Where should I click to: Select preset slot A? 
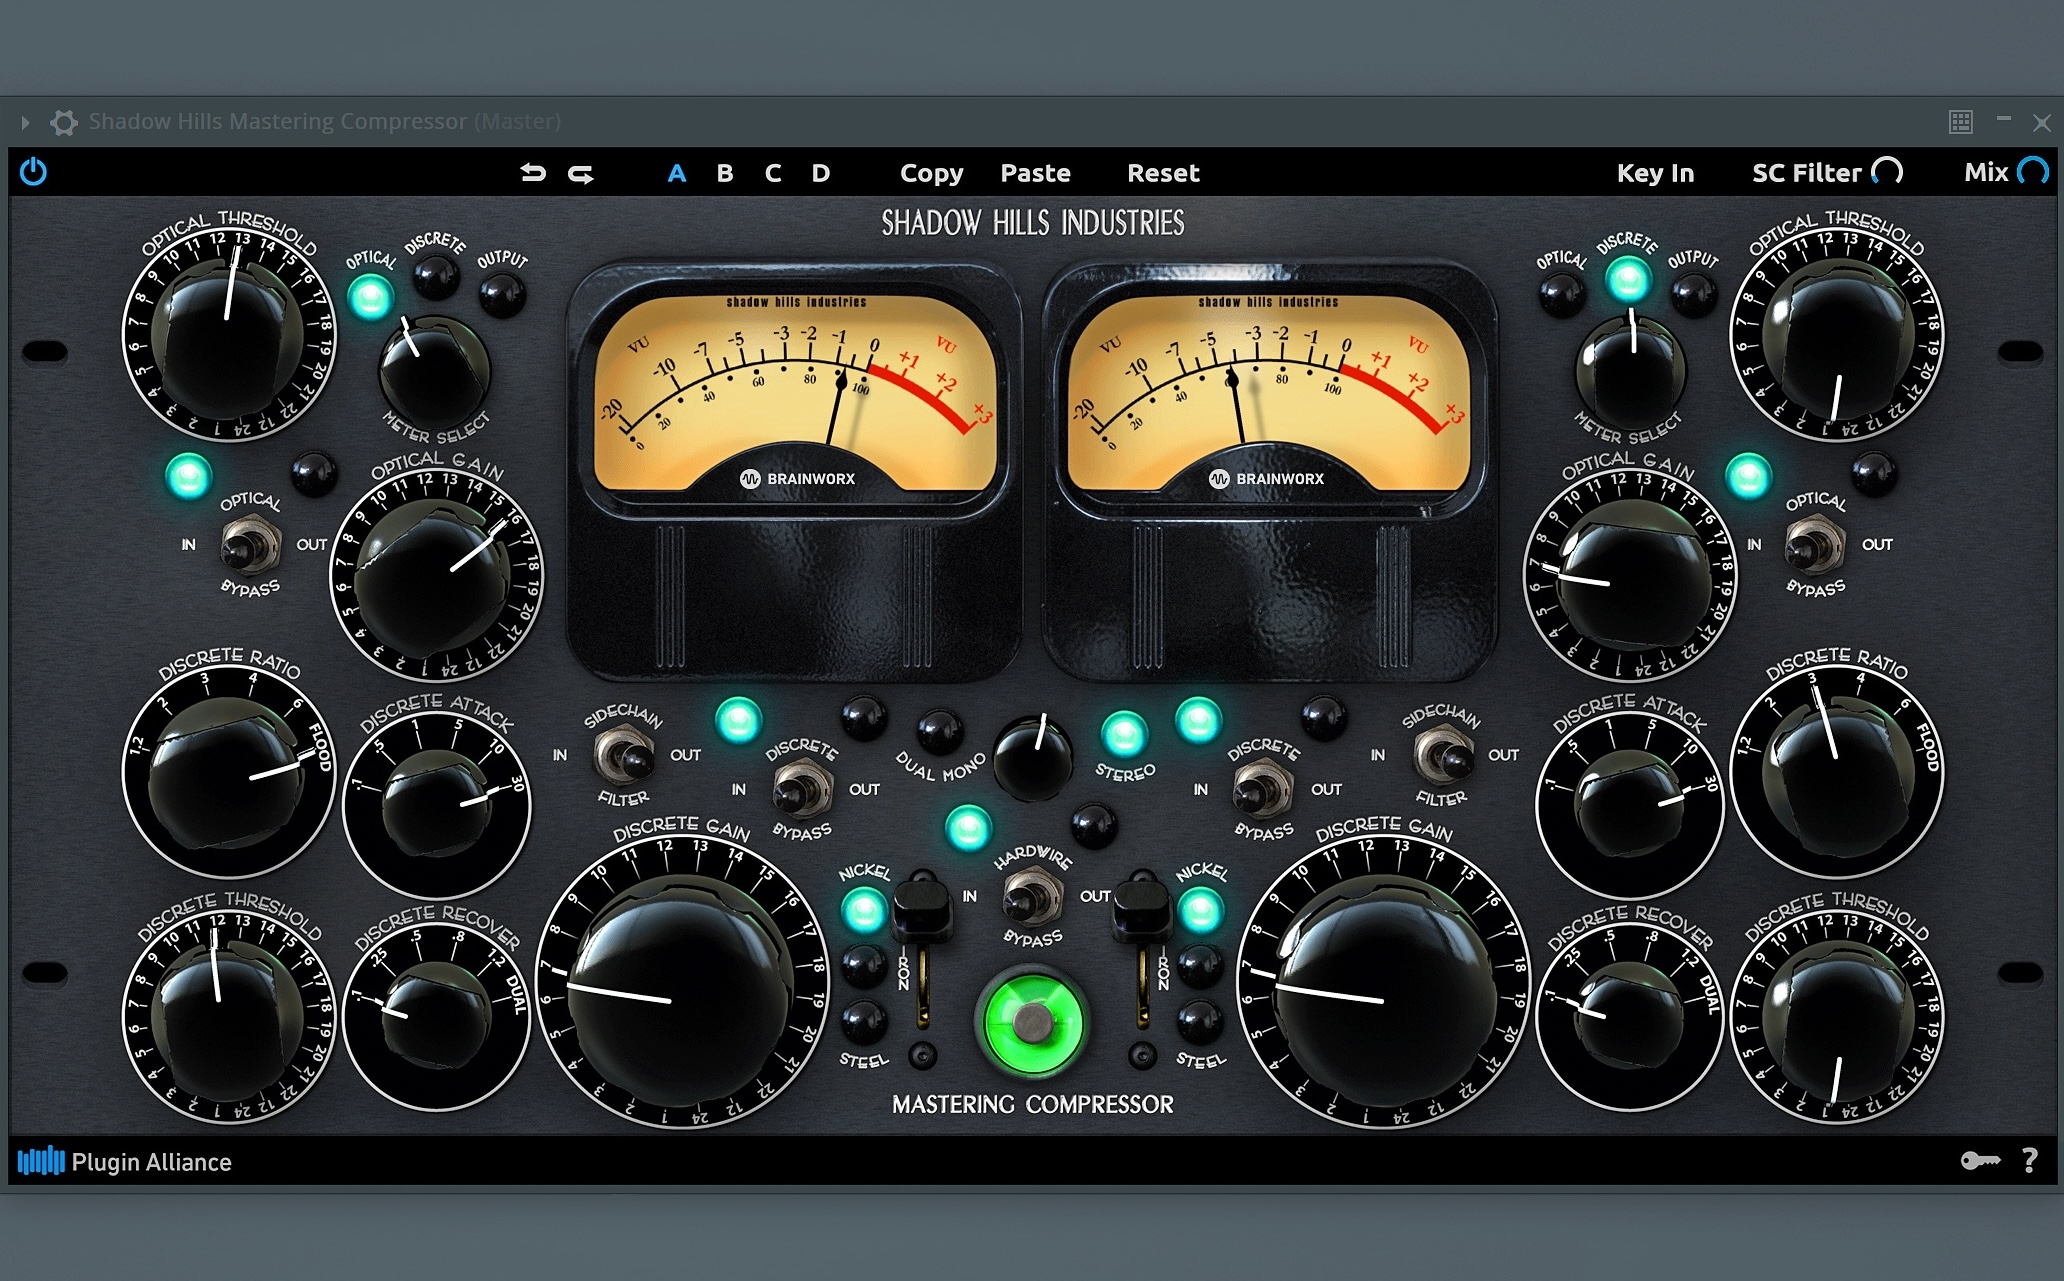pos(677,173)
